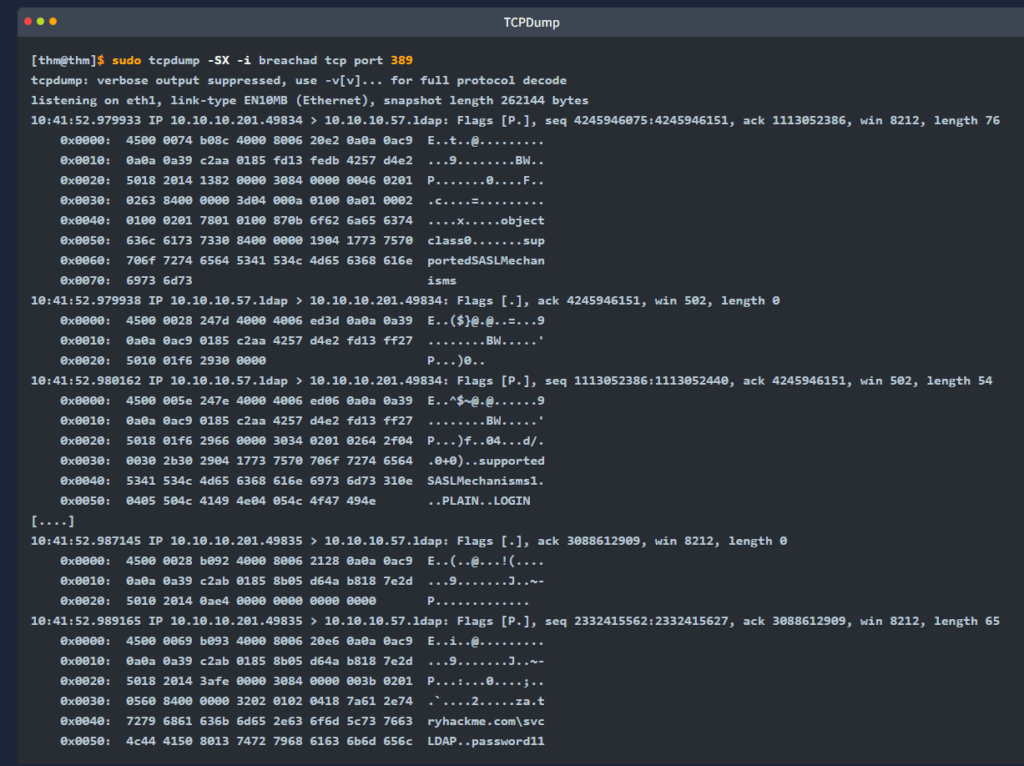1024x766 pixels.
Task: Click ASCII text 'E..i..@.........'
Action: click(486, 641)
